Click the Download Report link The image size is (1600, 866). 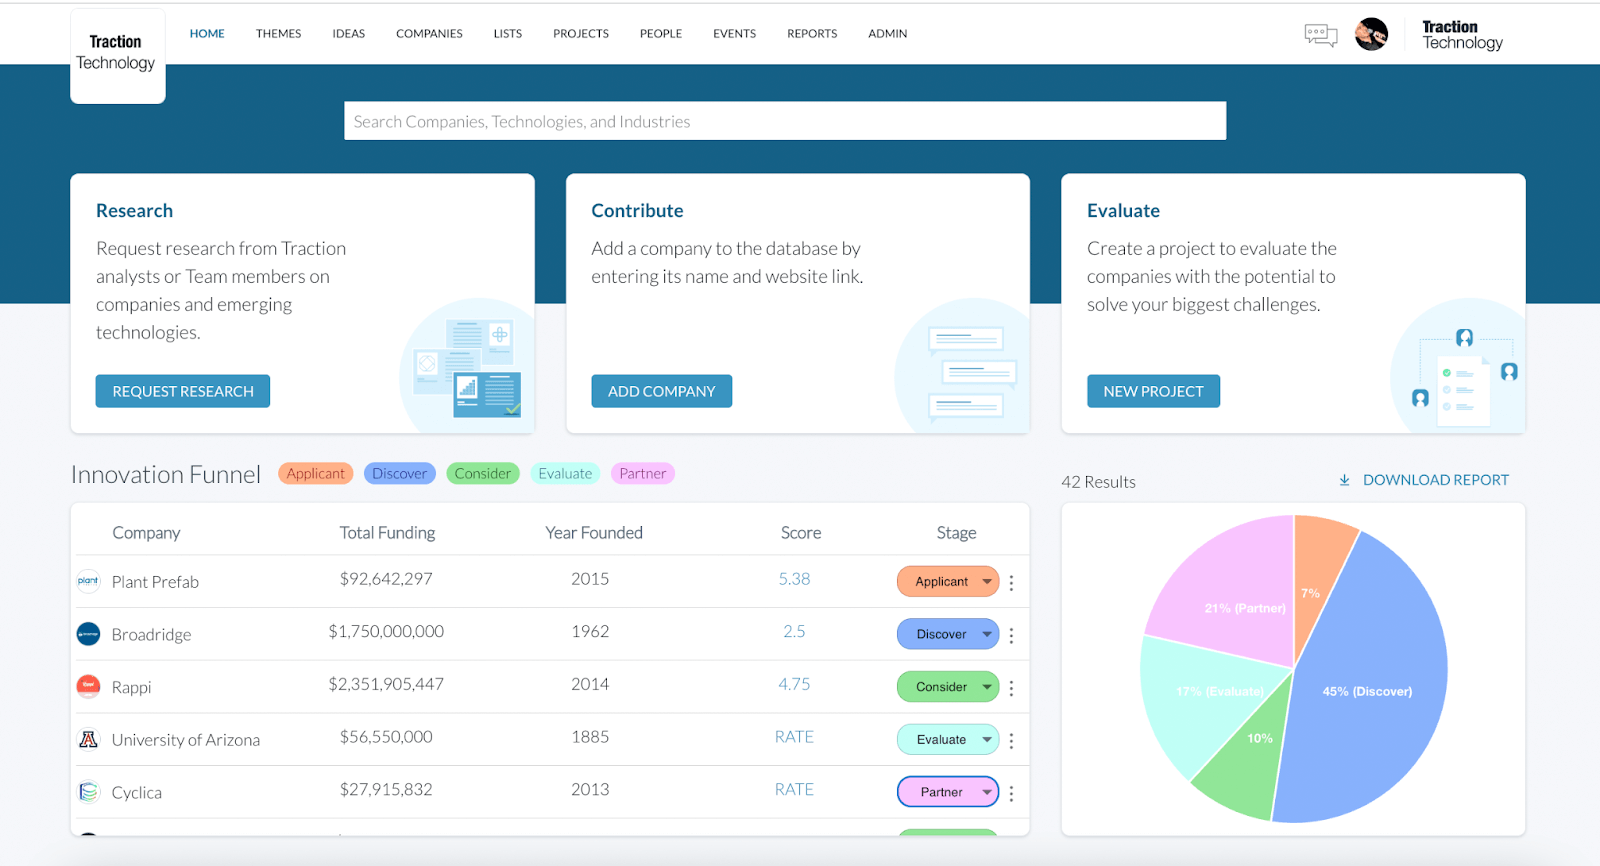pos(1424,480)
